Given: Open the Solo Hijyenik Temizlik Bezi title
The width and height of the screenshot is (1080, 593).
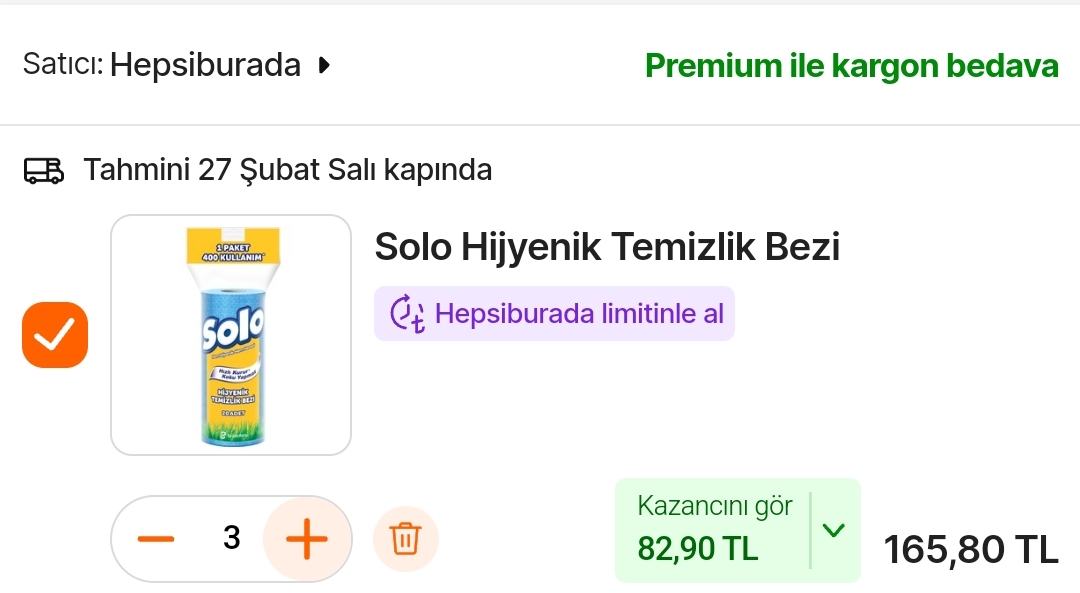Looking at the screenshot, I should click(x=607, y=246).
